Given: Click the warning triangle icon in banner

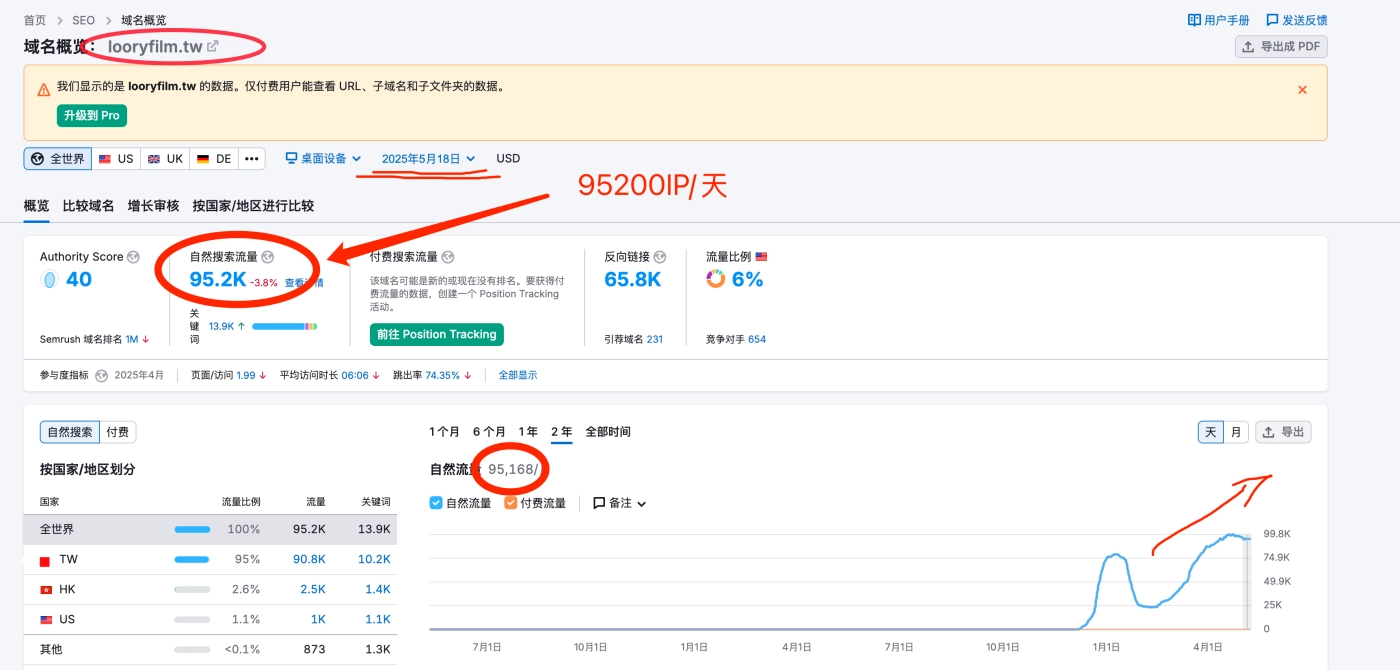Looking at the screenshot, I should point(44,90).
